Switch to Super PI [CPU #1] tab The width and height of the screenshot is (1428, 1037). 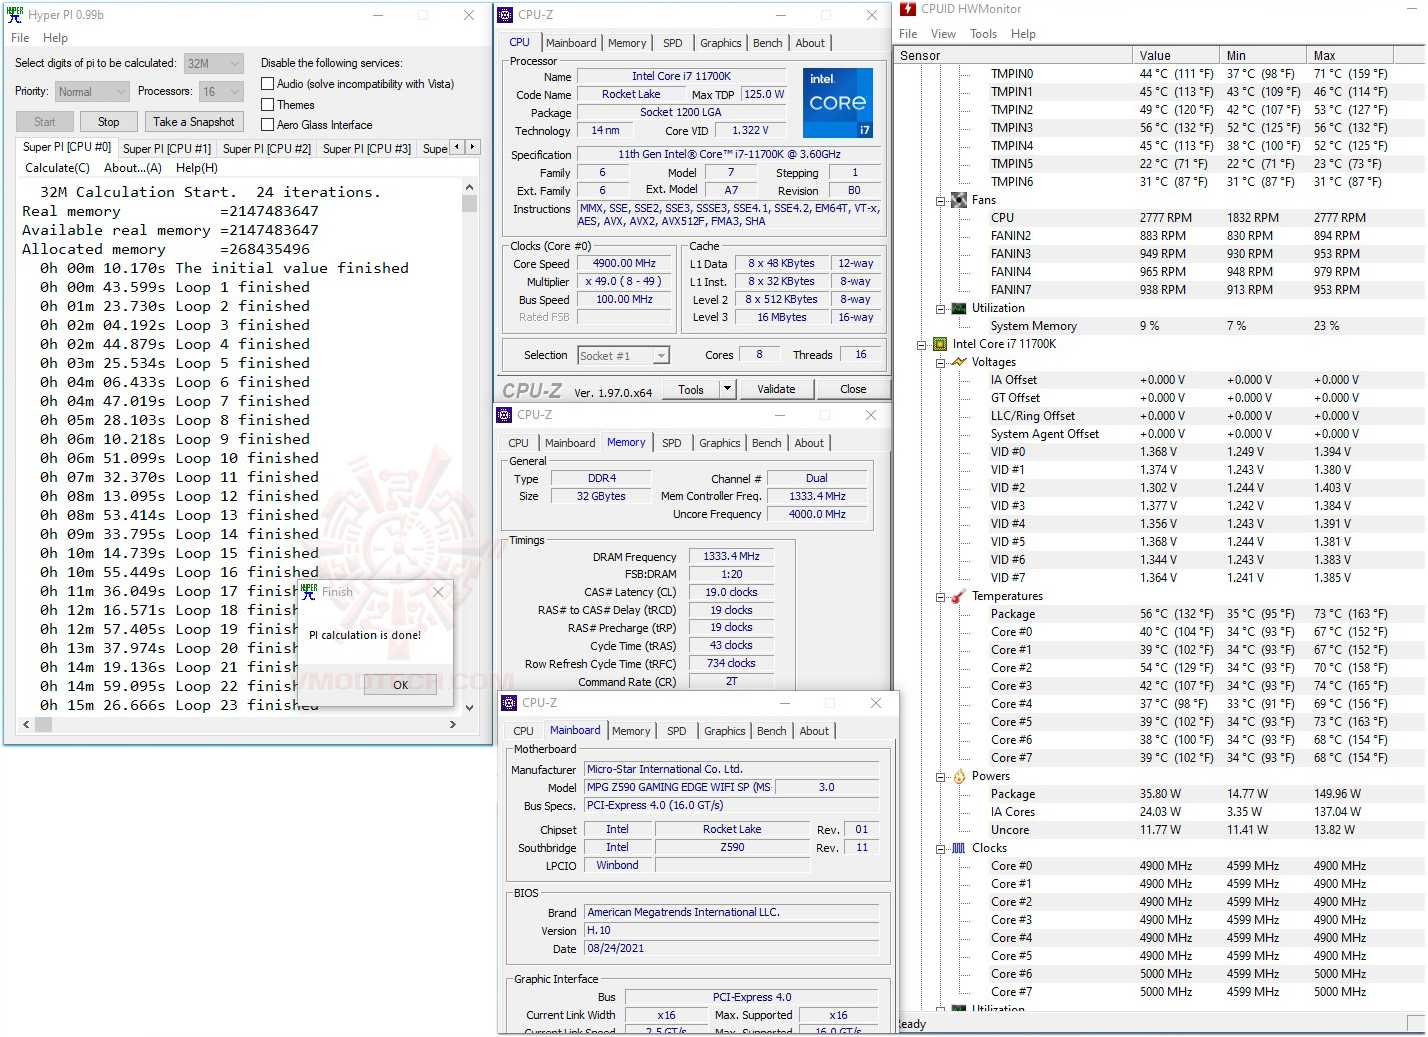(167, 149)
